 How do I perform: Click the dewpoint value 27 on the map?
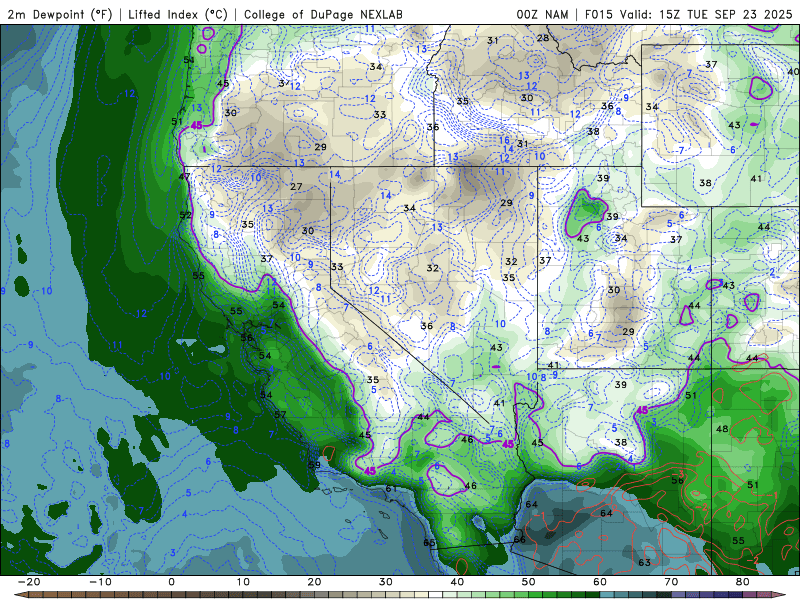click(296, 187)
